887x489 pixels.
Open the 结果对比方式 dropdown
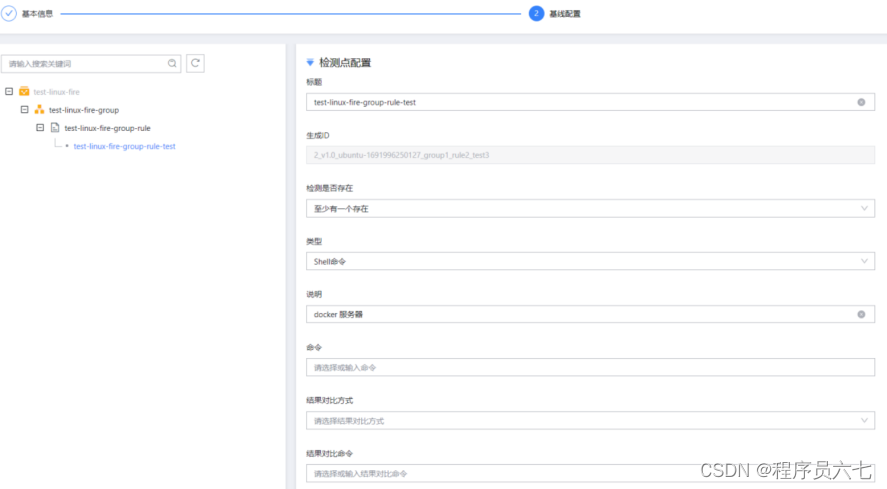(590, 421)
